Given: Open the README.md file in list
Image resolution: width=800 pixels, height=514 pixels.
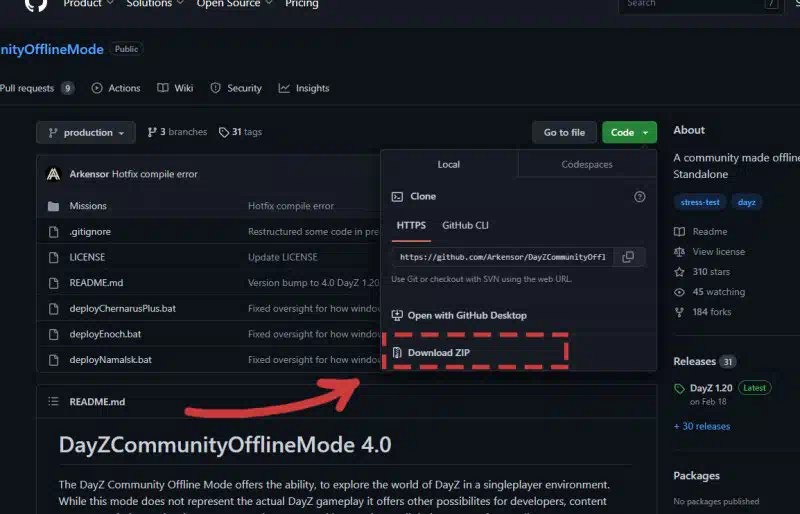Looking at the screenshot, I should coord(96,282).
